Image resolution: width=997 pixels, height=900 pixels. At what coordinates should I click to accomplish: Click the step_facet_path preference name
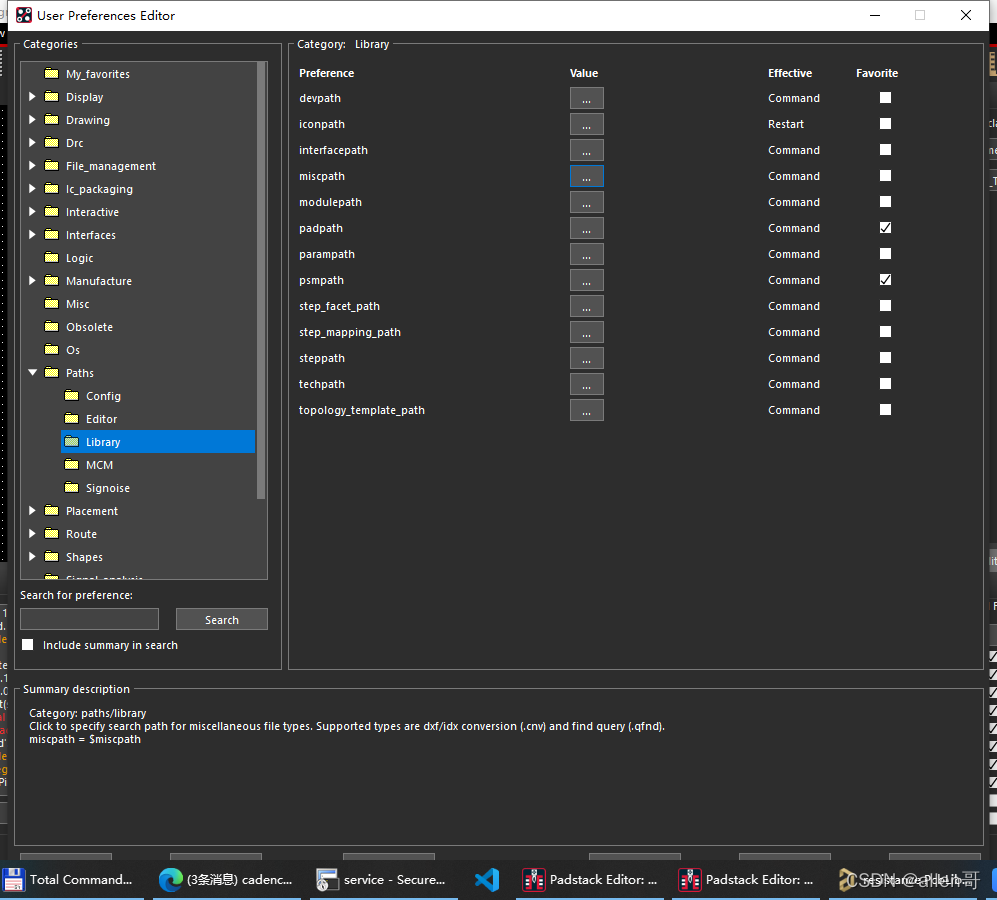[339, 306]
